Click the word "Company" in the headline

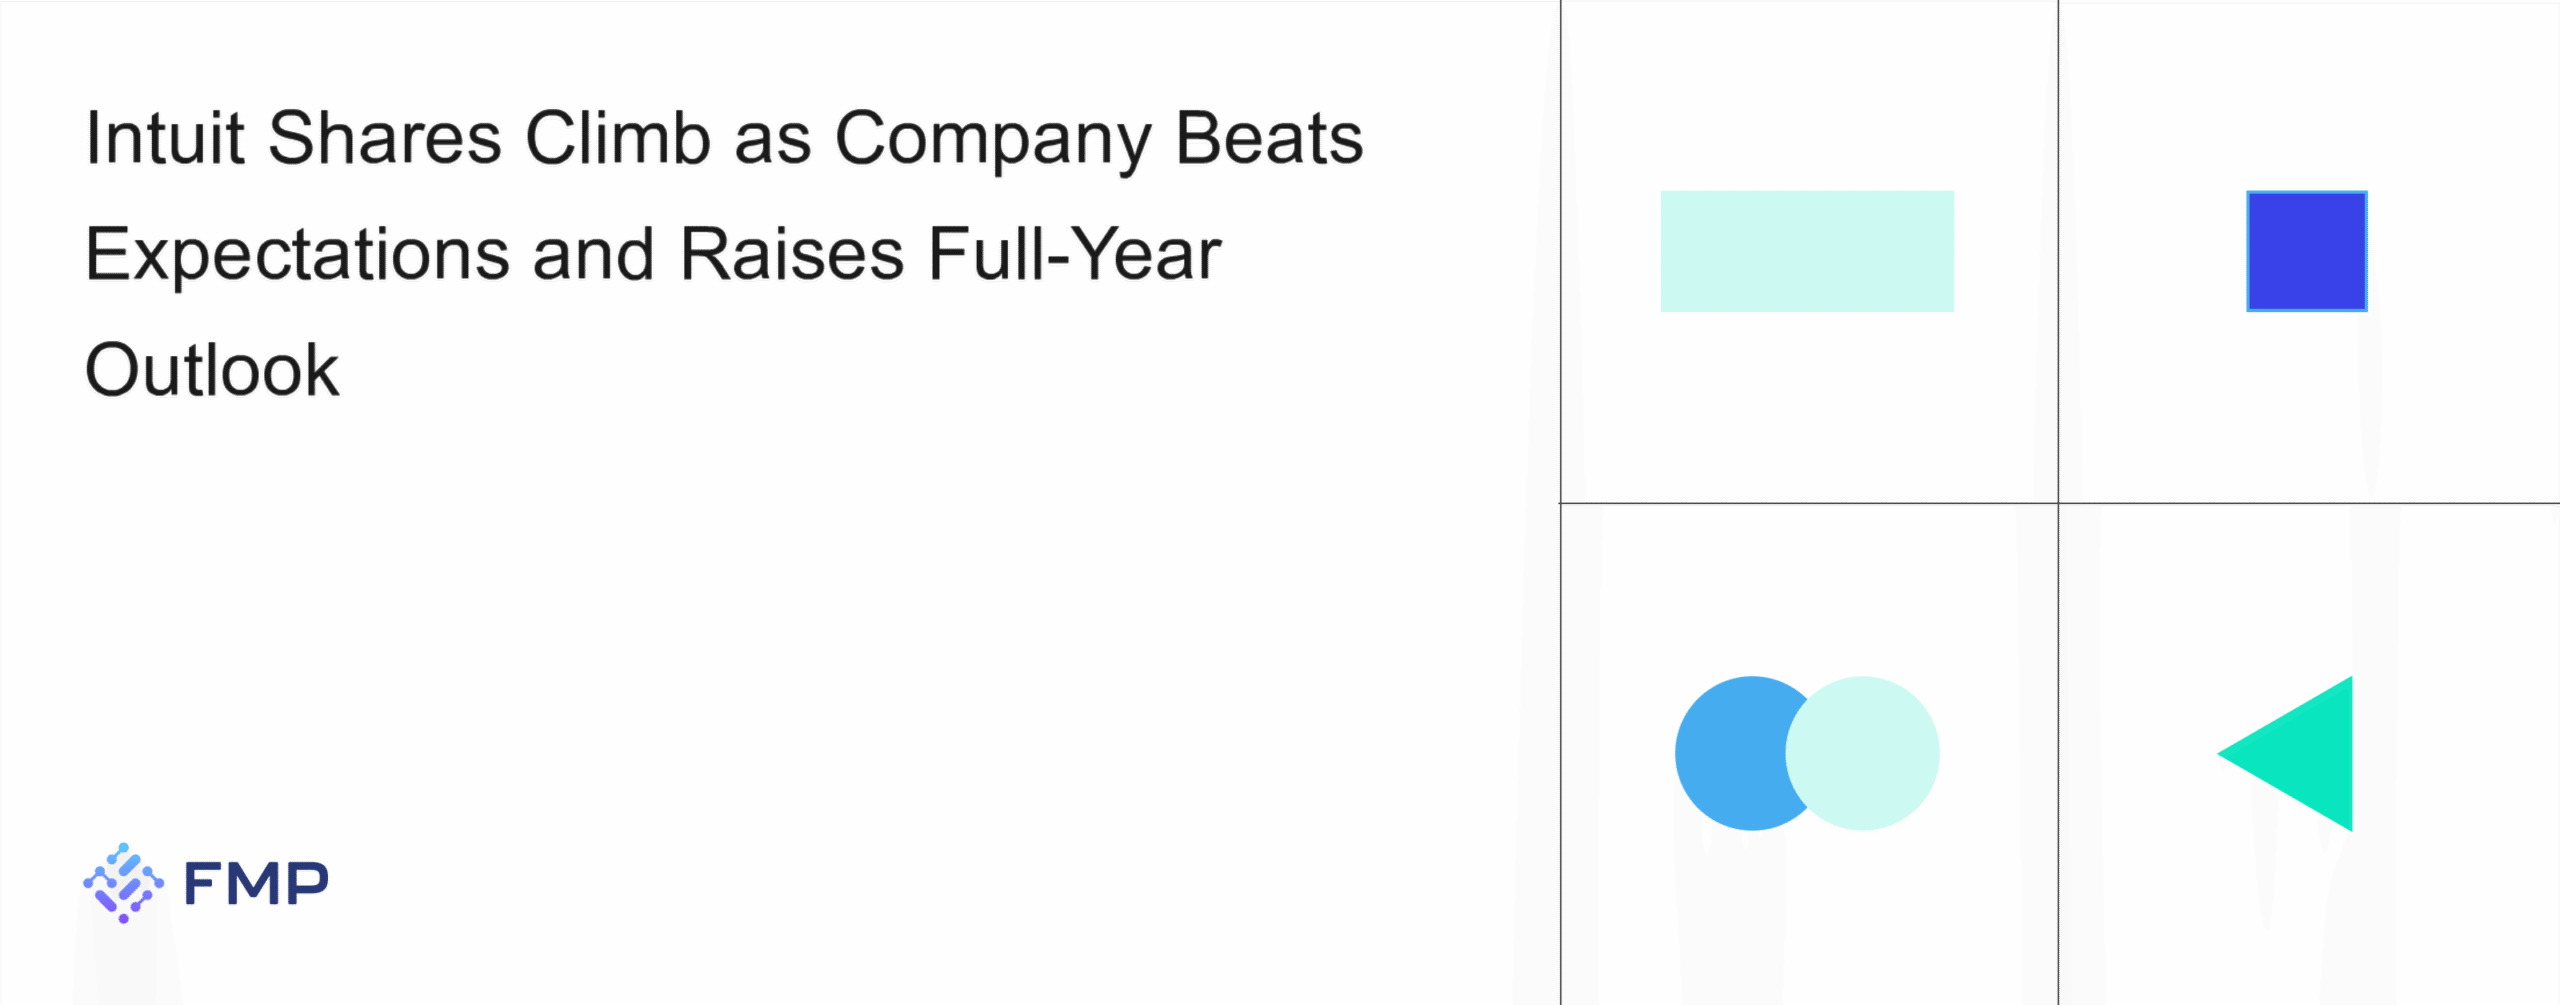click(992, 140)
